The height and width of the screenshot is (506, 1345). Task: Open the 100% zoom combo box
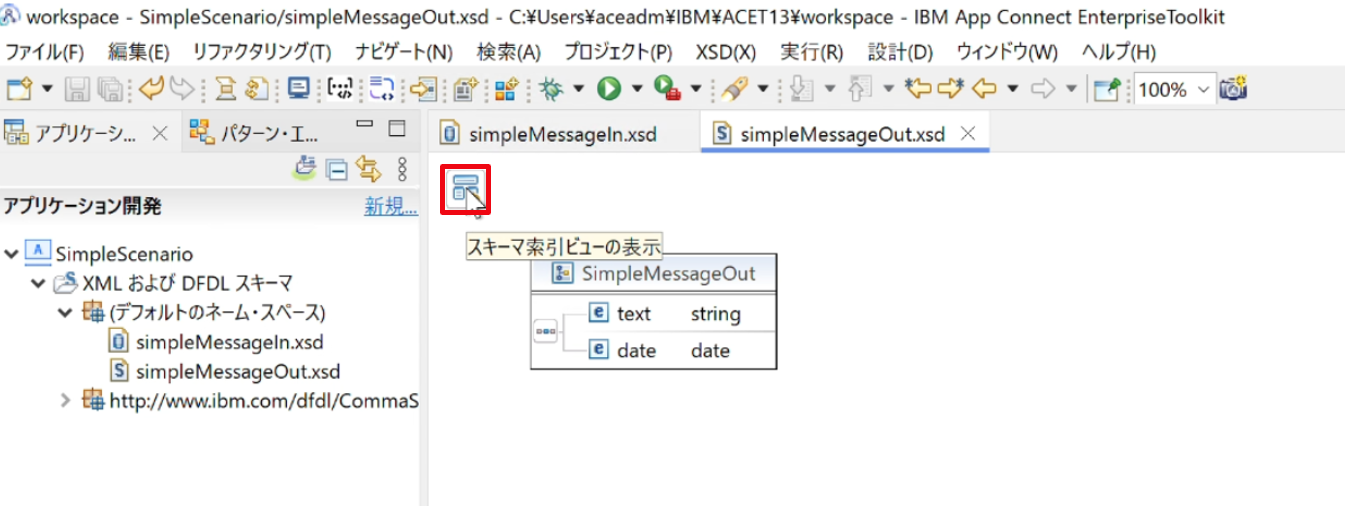[1175, 89]
